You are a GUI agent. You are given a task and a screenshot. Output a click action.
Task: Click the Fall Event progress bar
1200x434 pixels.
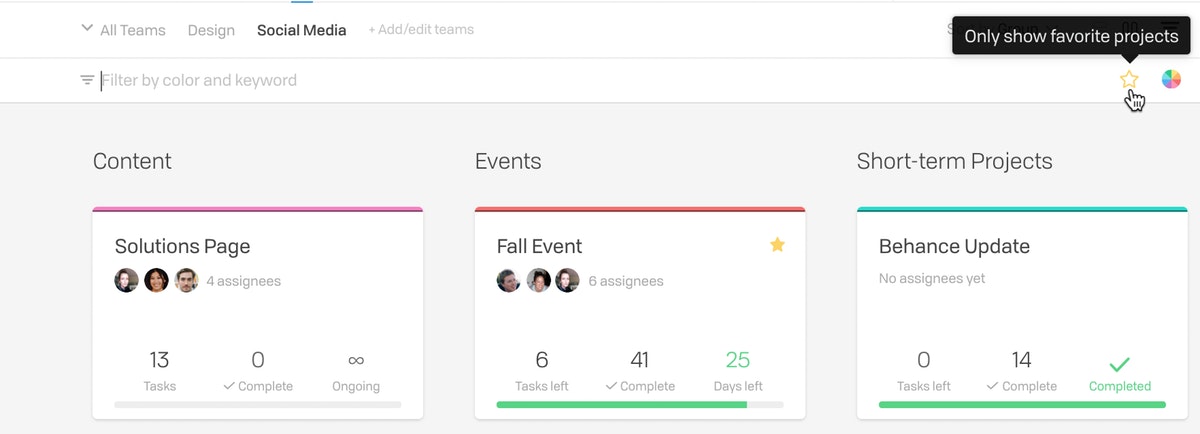pyautogui.click(x=640, y=405)
